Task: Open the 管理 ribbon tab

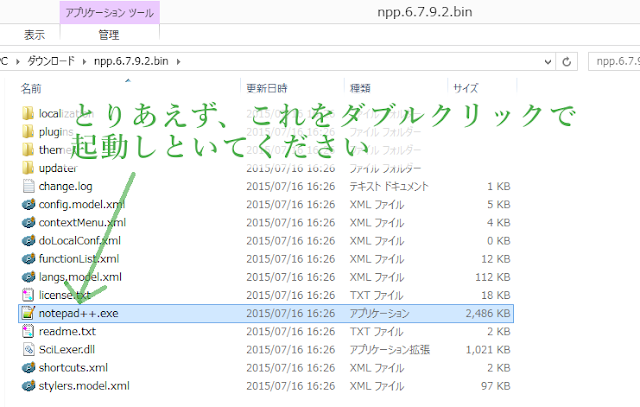Action: click(109, 35)
